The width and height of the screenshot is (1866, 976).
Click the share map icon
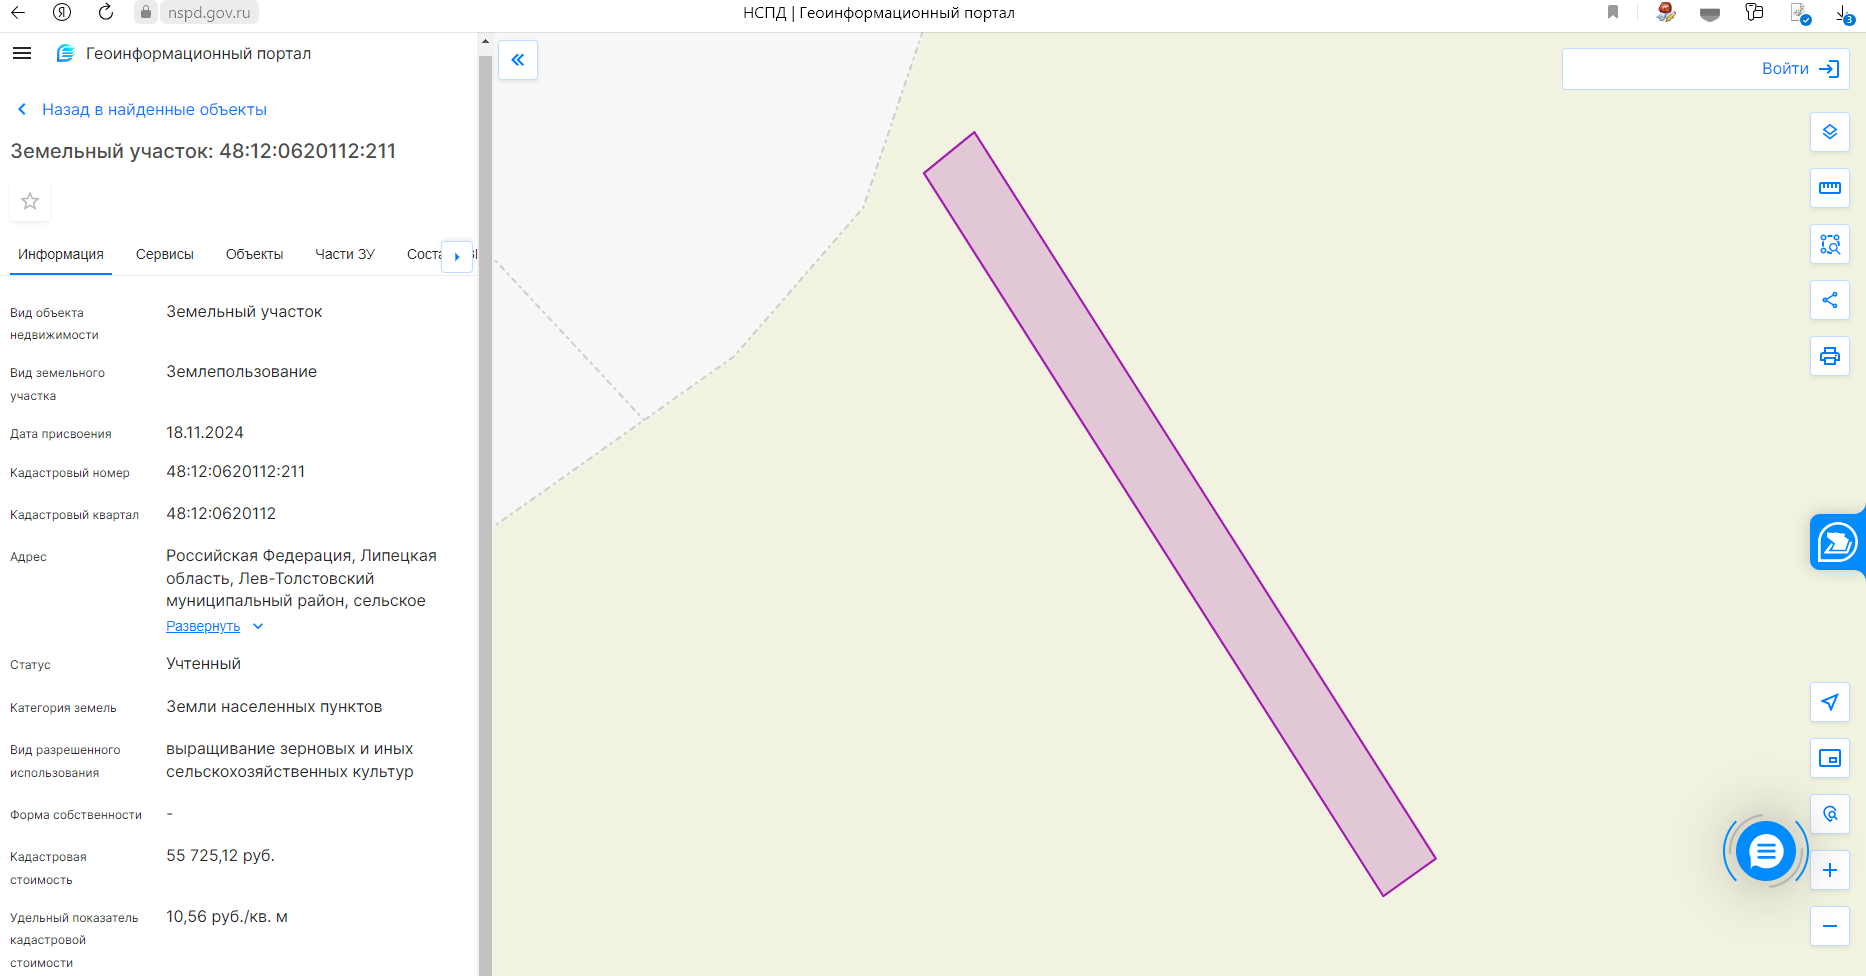1829,300
